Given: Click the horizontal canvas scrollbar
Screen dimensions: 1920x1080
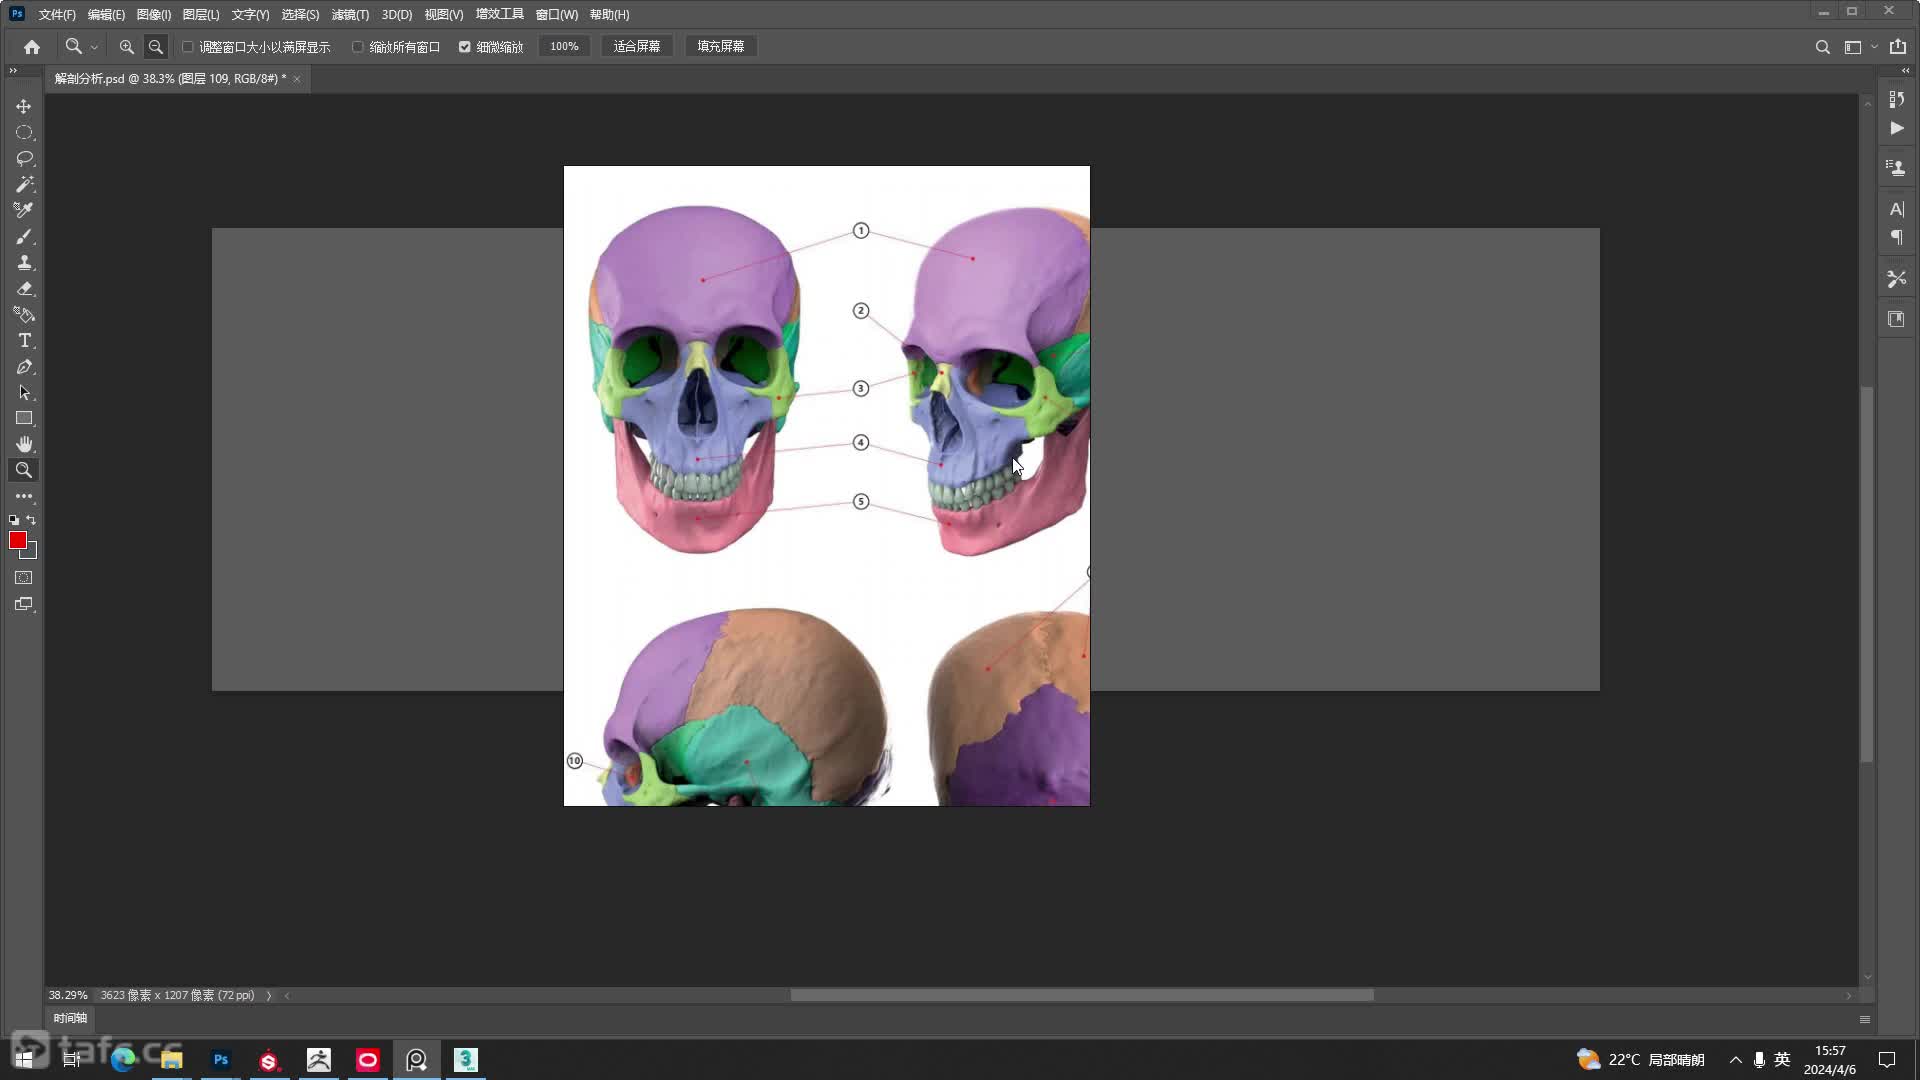Looking at the screenshot, I should [x=1081, y=996].
